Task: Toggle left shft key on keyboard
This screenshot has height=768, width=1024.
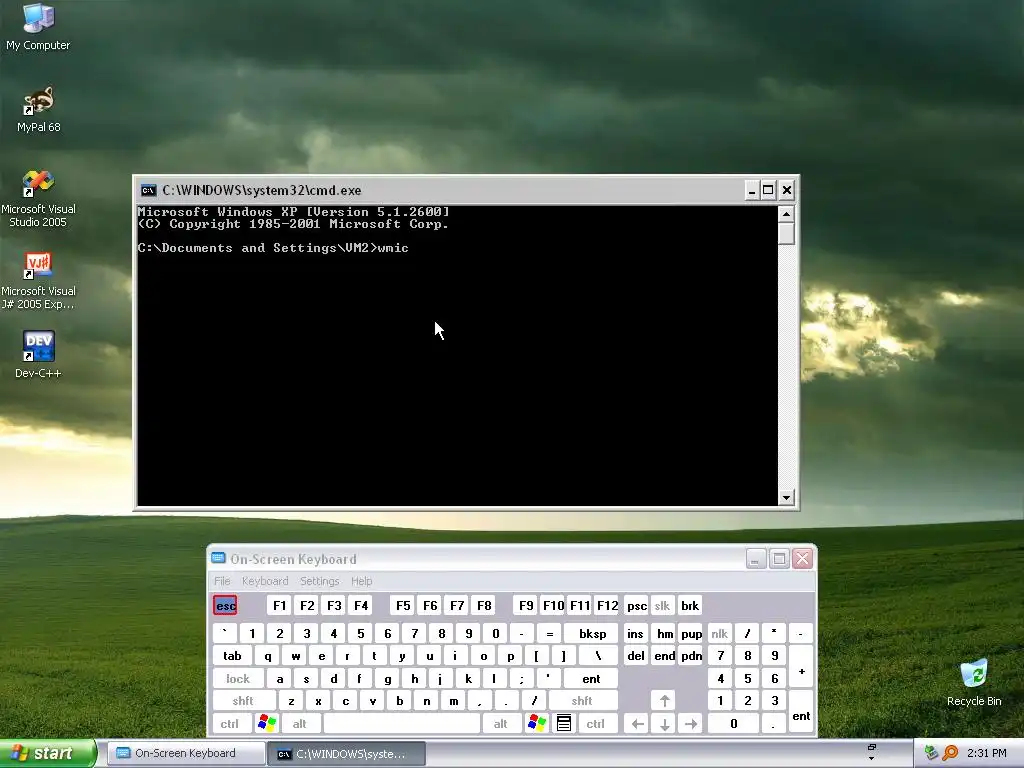Action: [243, 701]
